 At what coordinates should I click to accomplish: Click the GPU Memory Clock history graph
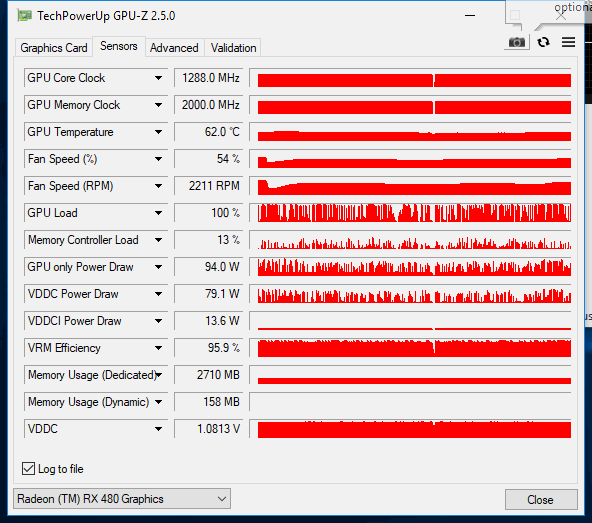(411, 105)
